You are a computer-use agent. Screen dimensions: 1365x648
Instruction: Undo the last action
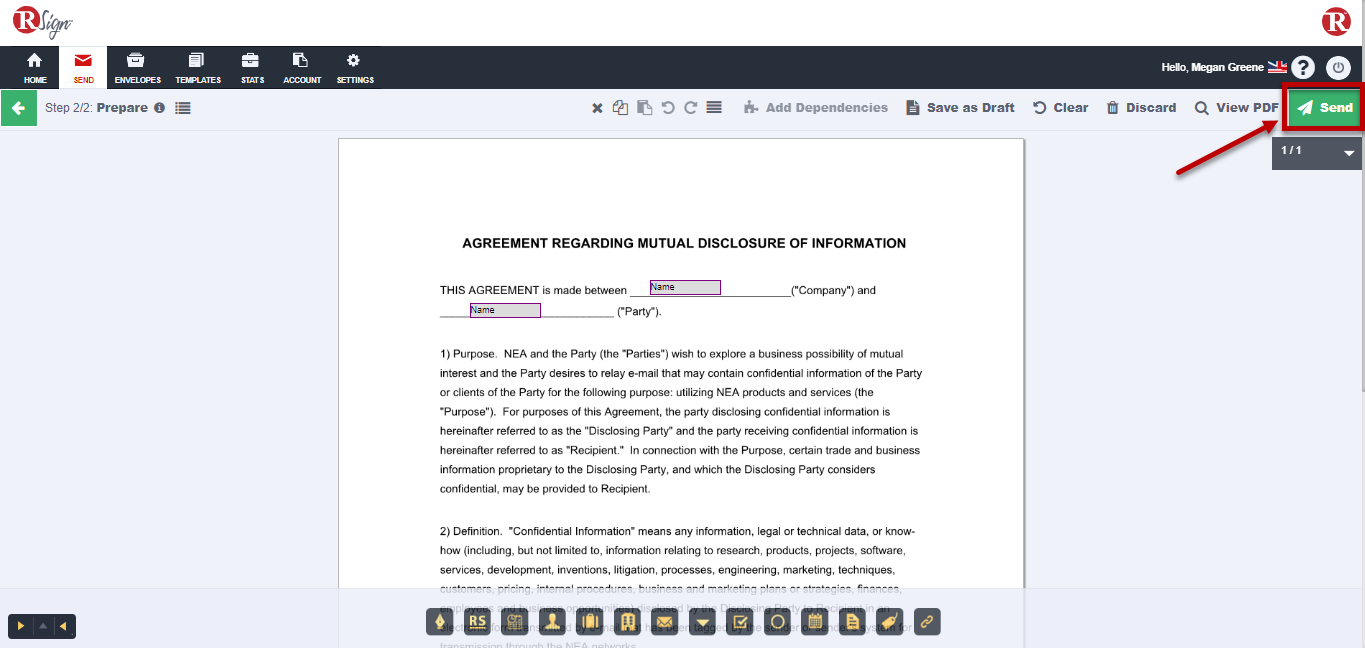pyautogui.click(x=667, y=108)
